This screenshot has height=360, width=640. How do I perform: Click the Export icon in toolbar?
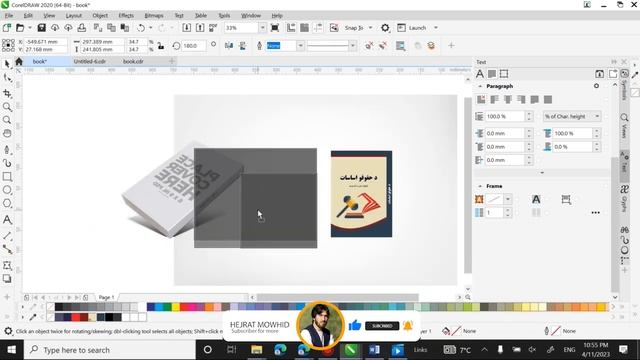pyautogui.click(x=200, y=28)
